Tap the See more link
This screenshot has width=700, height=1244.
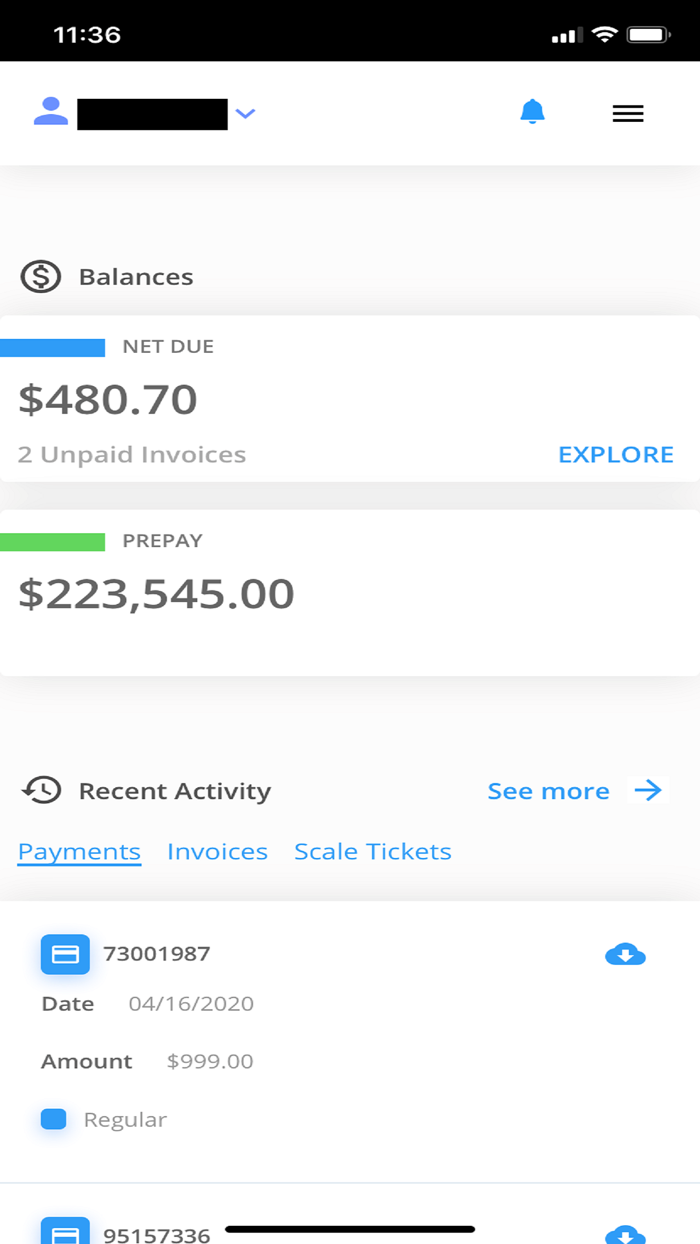(548, 792)
